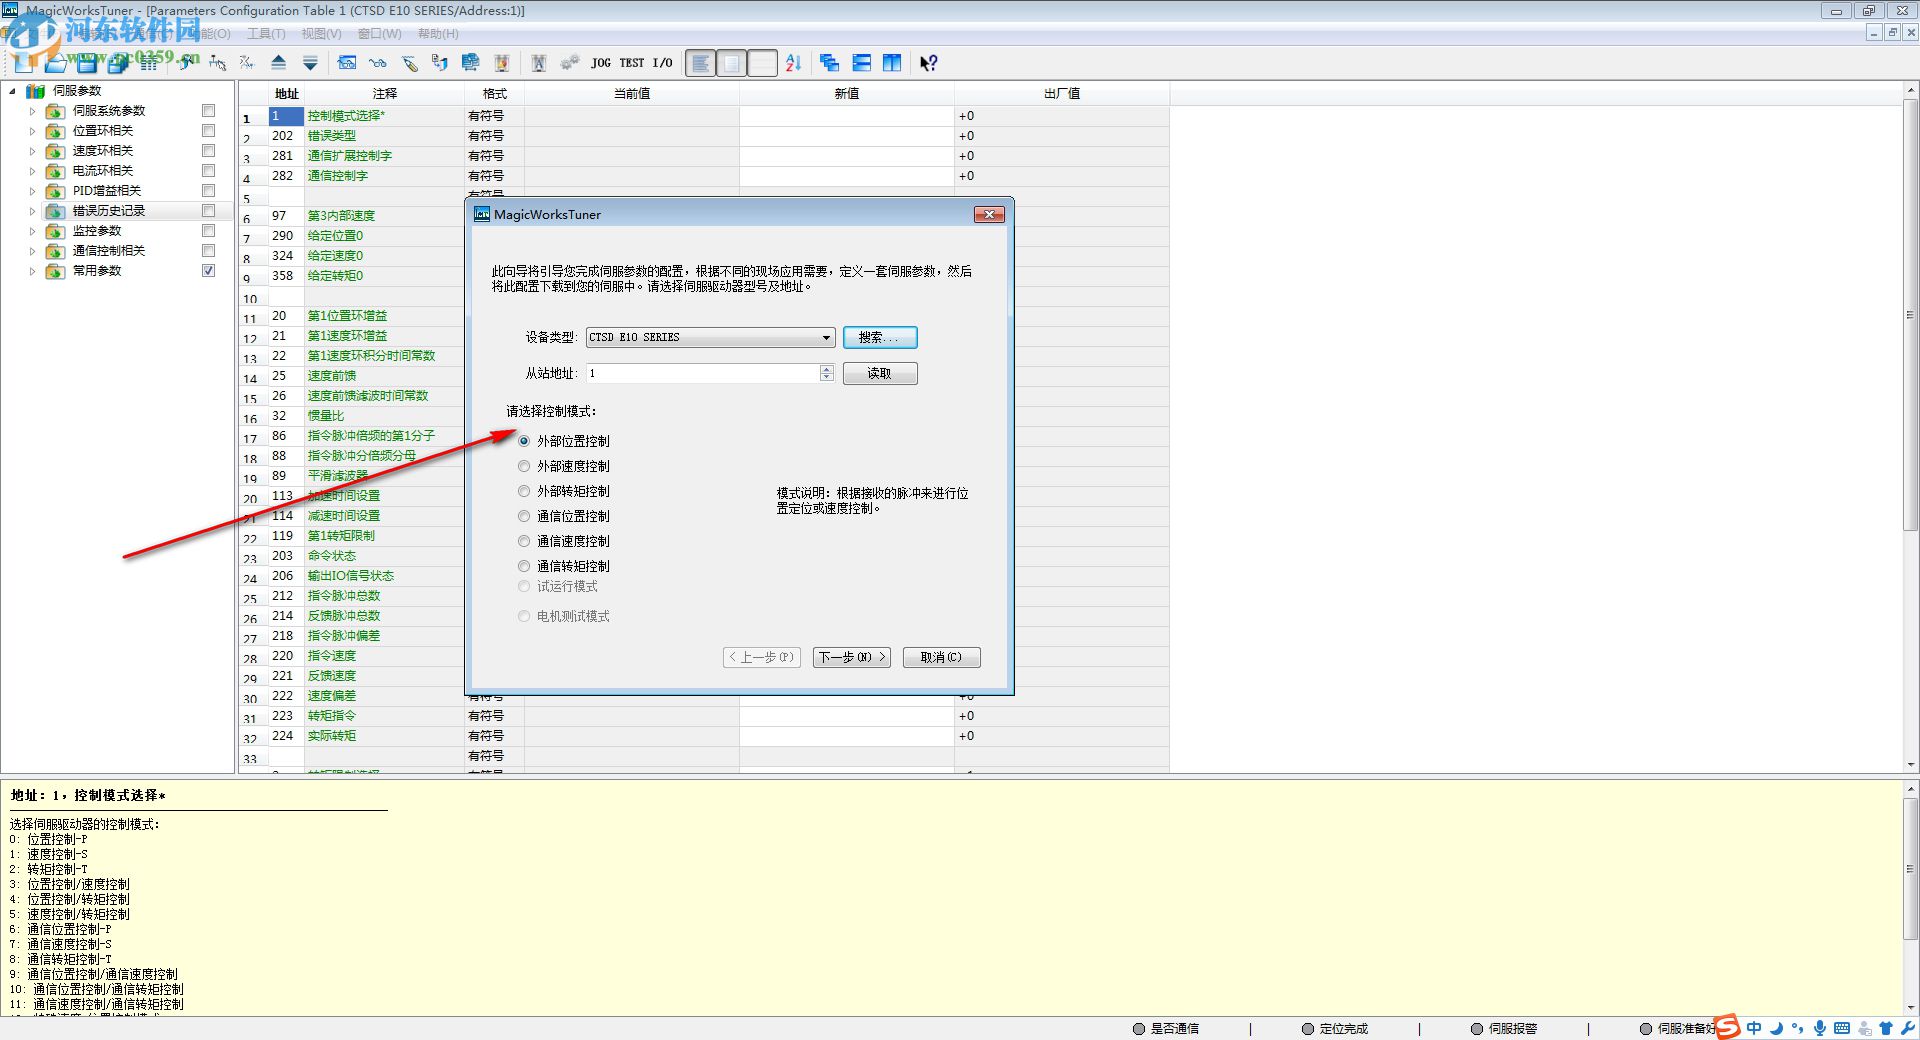The image size is (1920, 1040).
Task: Expand the 通信控制相关 tree node
Action: (x=32, y=251)
